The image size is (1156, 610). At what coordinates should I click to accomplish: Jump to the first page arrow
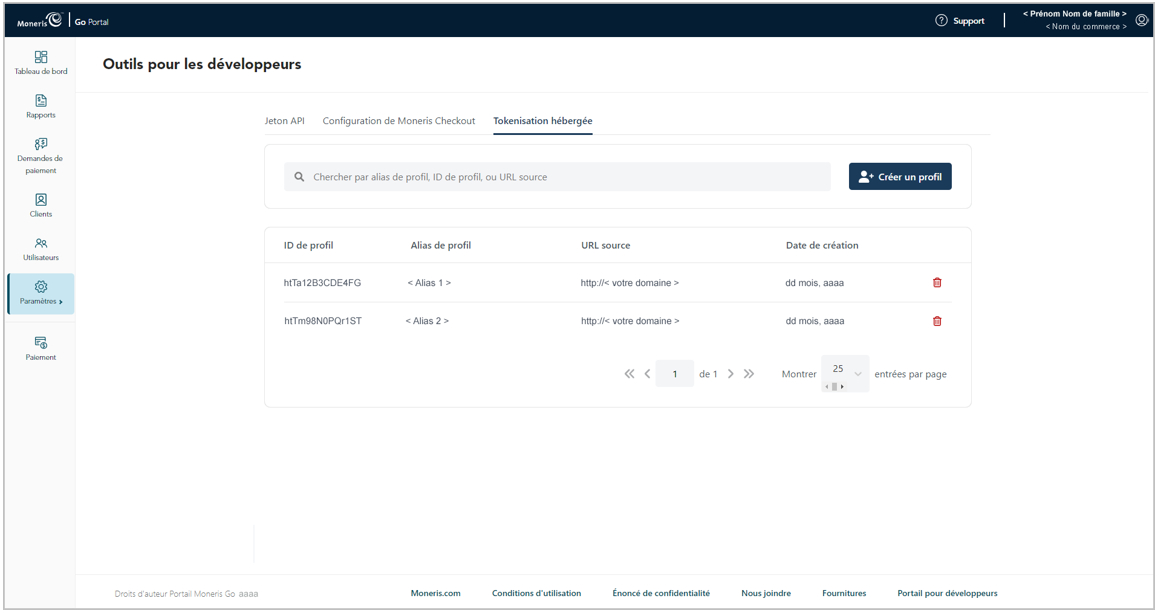[629, 374]
